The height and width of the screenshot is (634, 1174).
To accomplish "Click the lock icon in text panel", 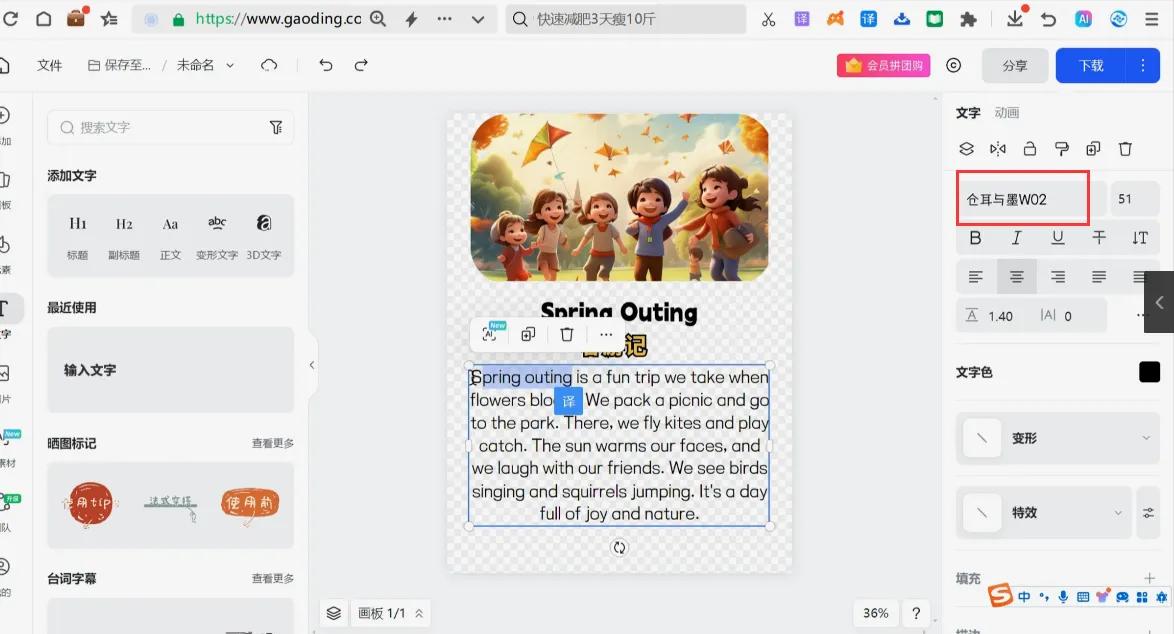I will tap(1029, 149).
